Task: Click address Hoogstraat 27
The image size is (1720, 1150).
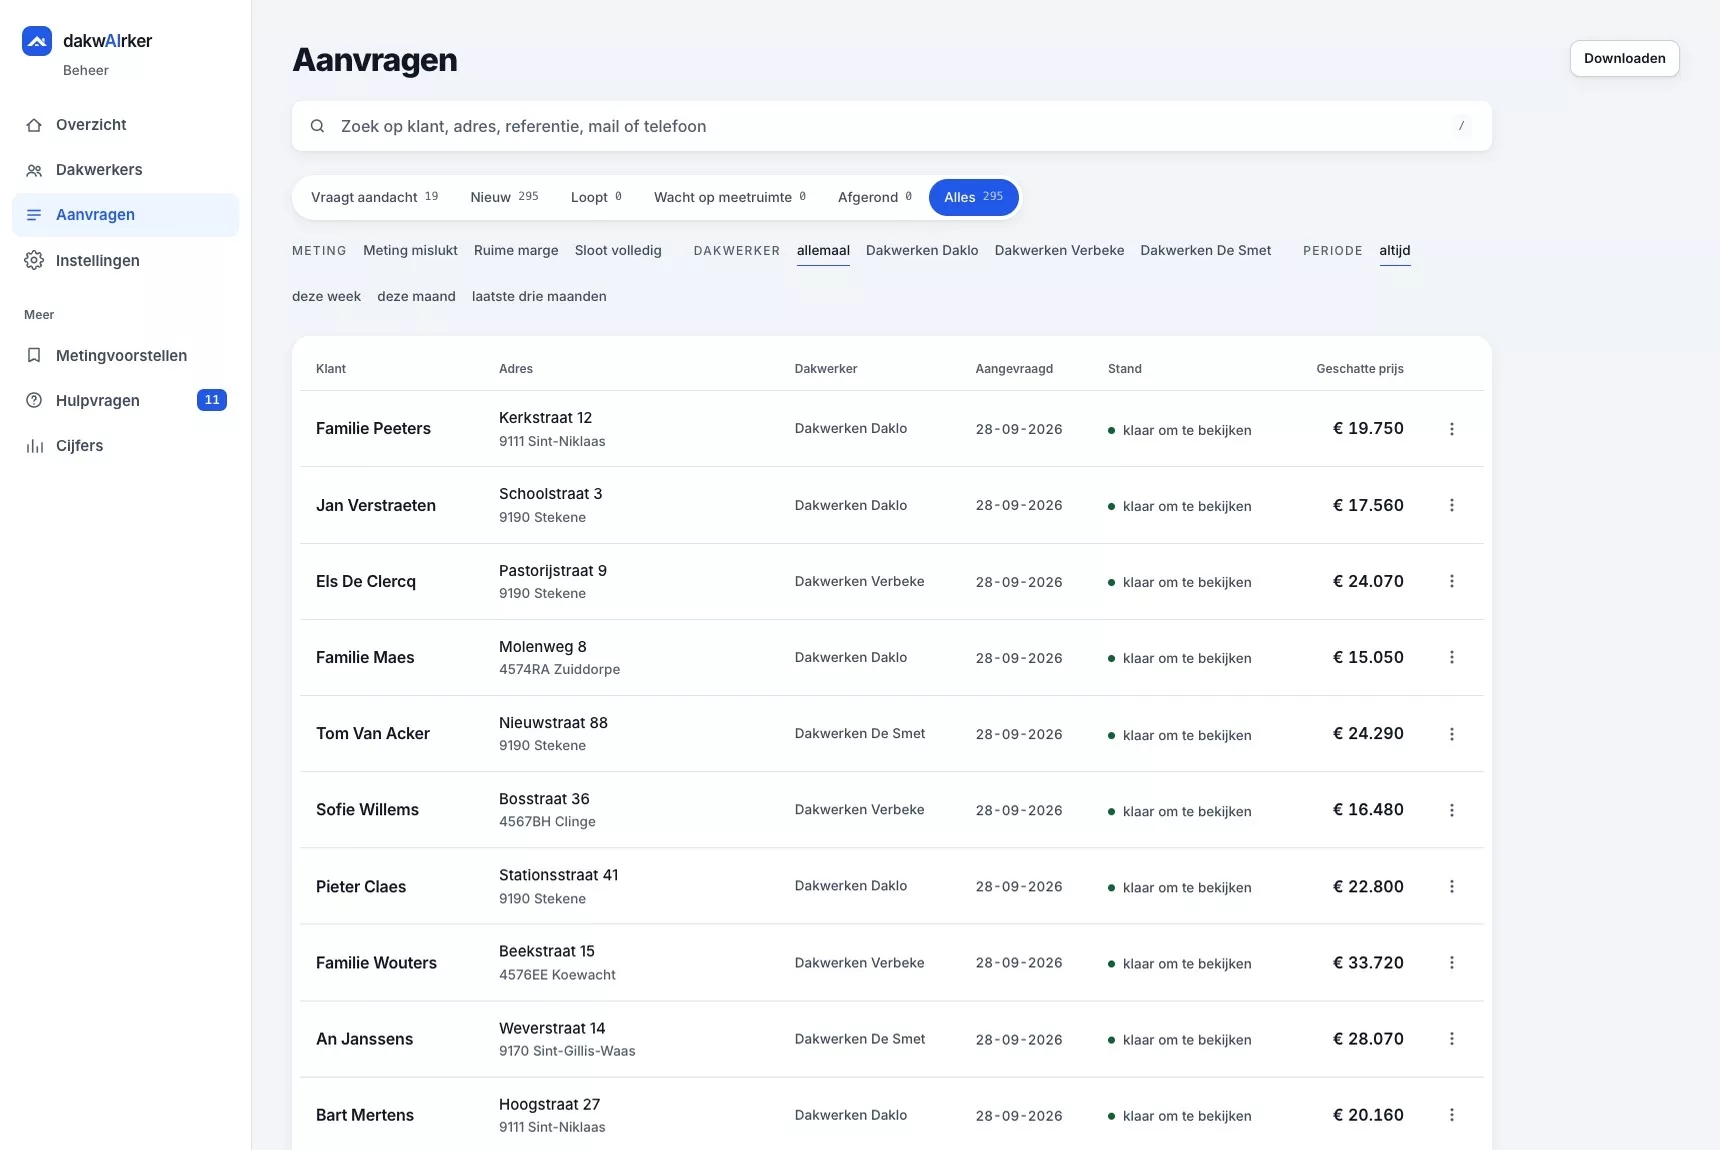Action: 549,1105
